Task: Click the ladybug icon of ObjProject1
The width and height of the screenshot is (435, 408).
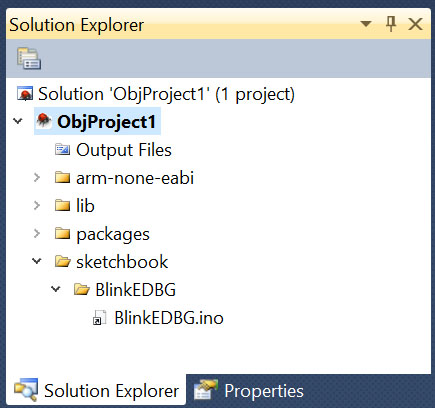Action: (44, 121)
